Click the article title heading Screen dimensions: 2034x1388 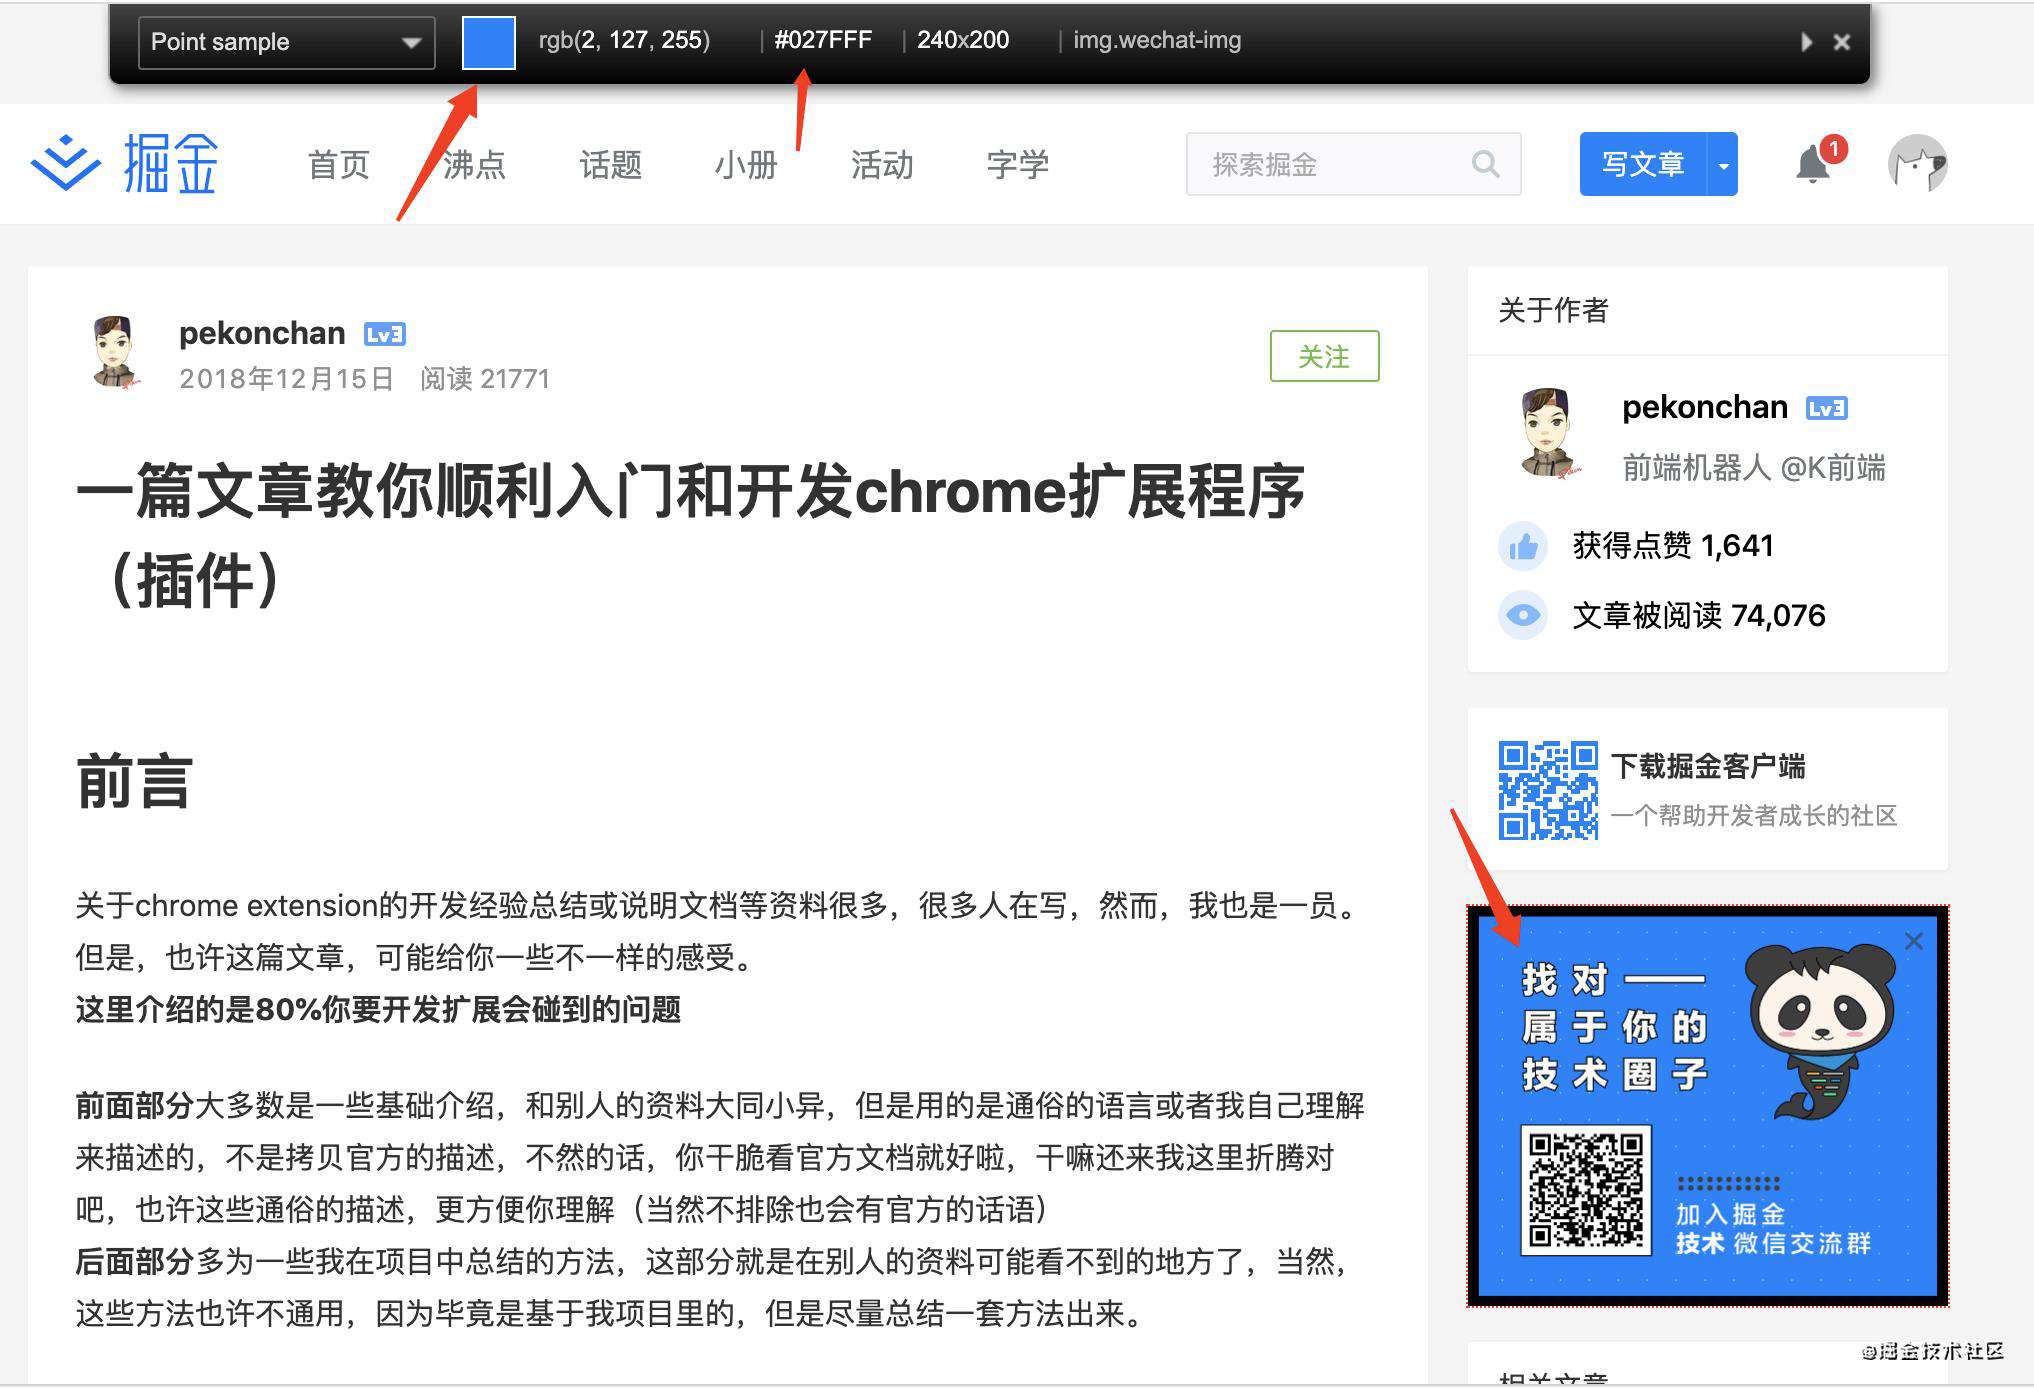[x=690, y=536]
